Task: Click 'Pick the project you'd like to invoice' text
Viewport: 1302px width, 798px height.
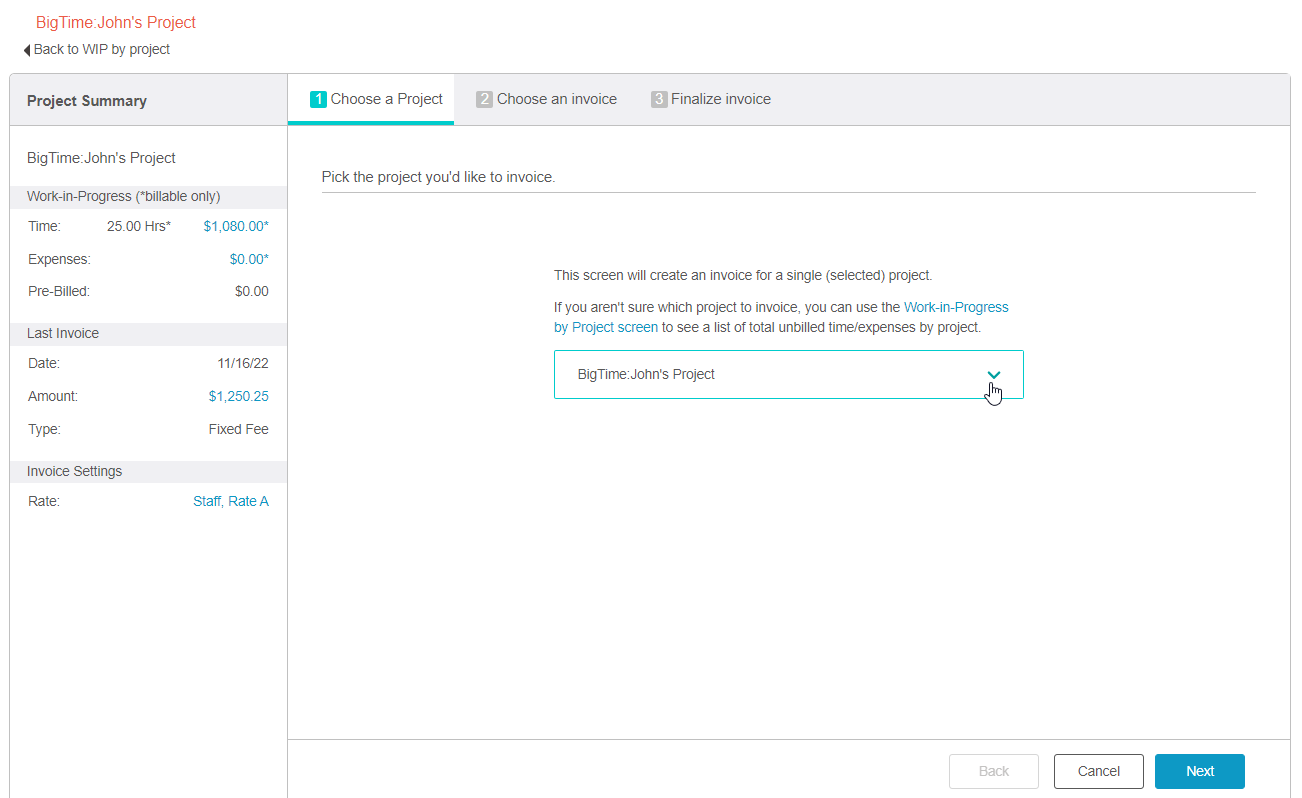Action: pyautogui.click(x=438, y=177)
